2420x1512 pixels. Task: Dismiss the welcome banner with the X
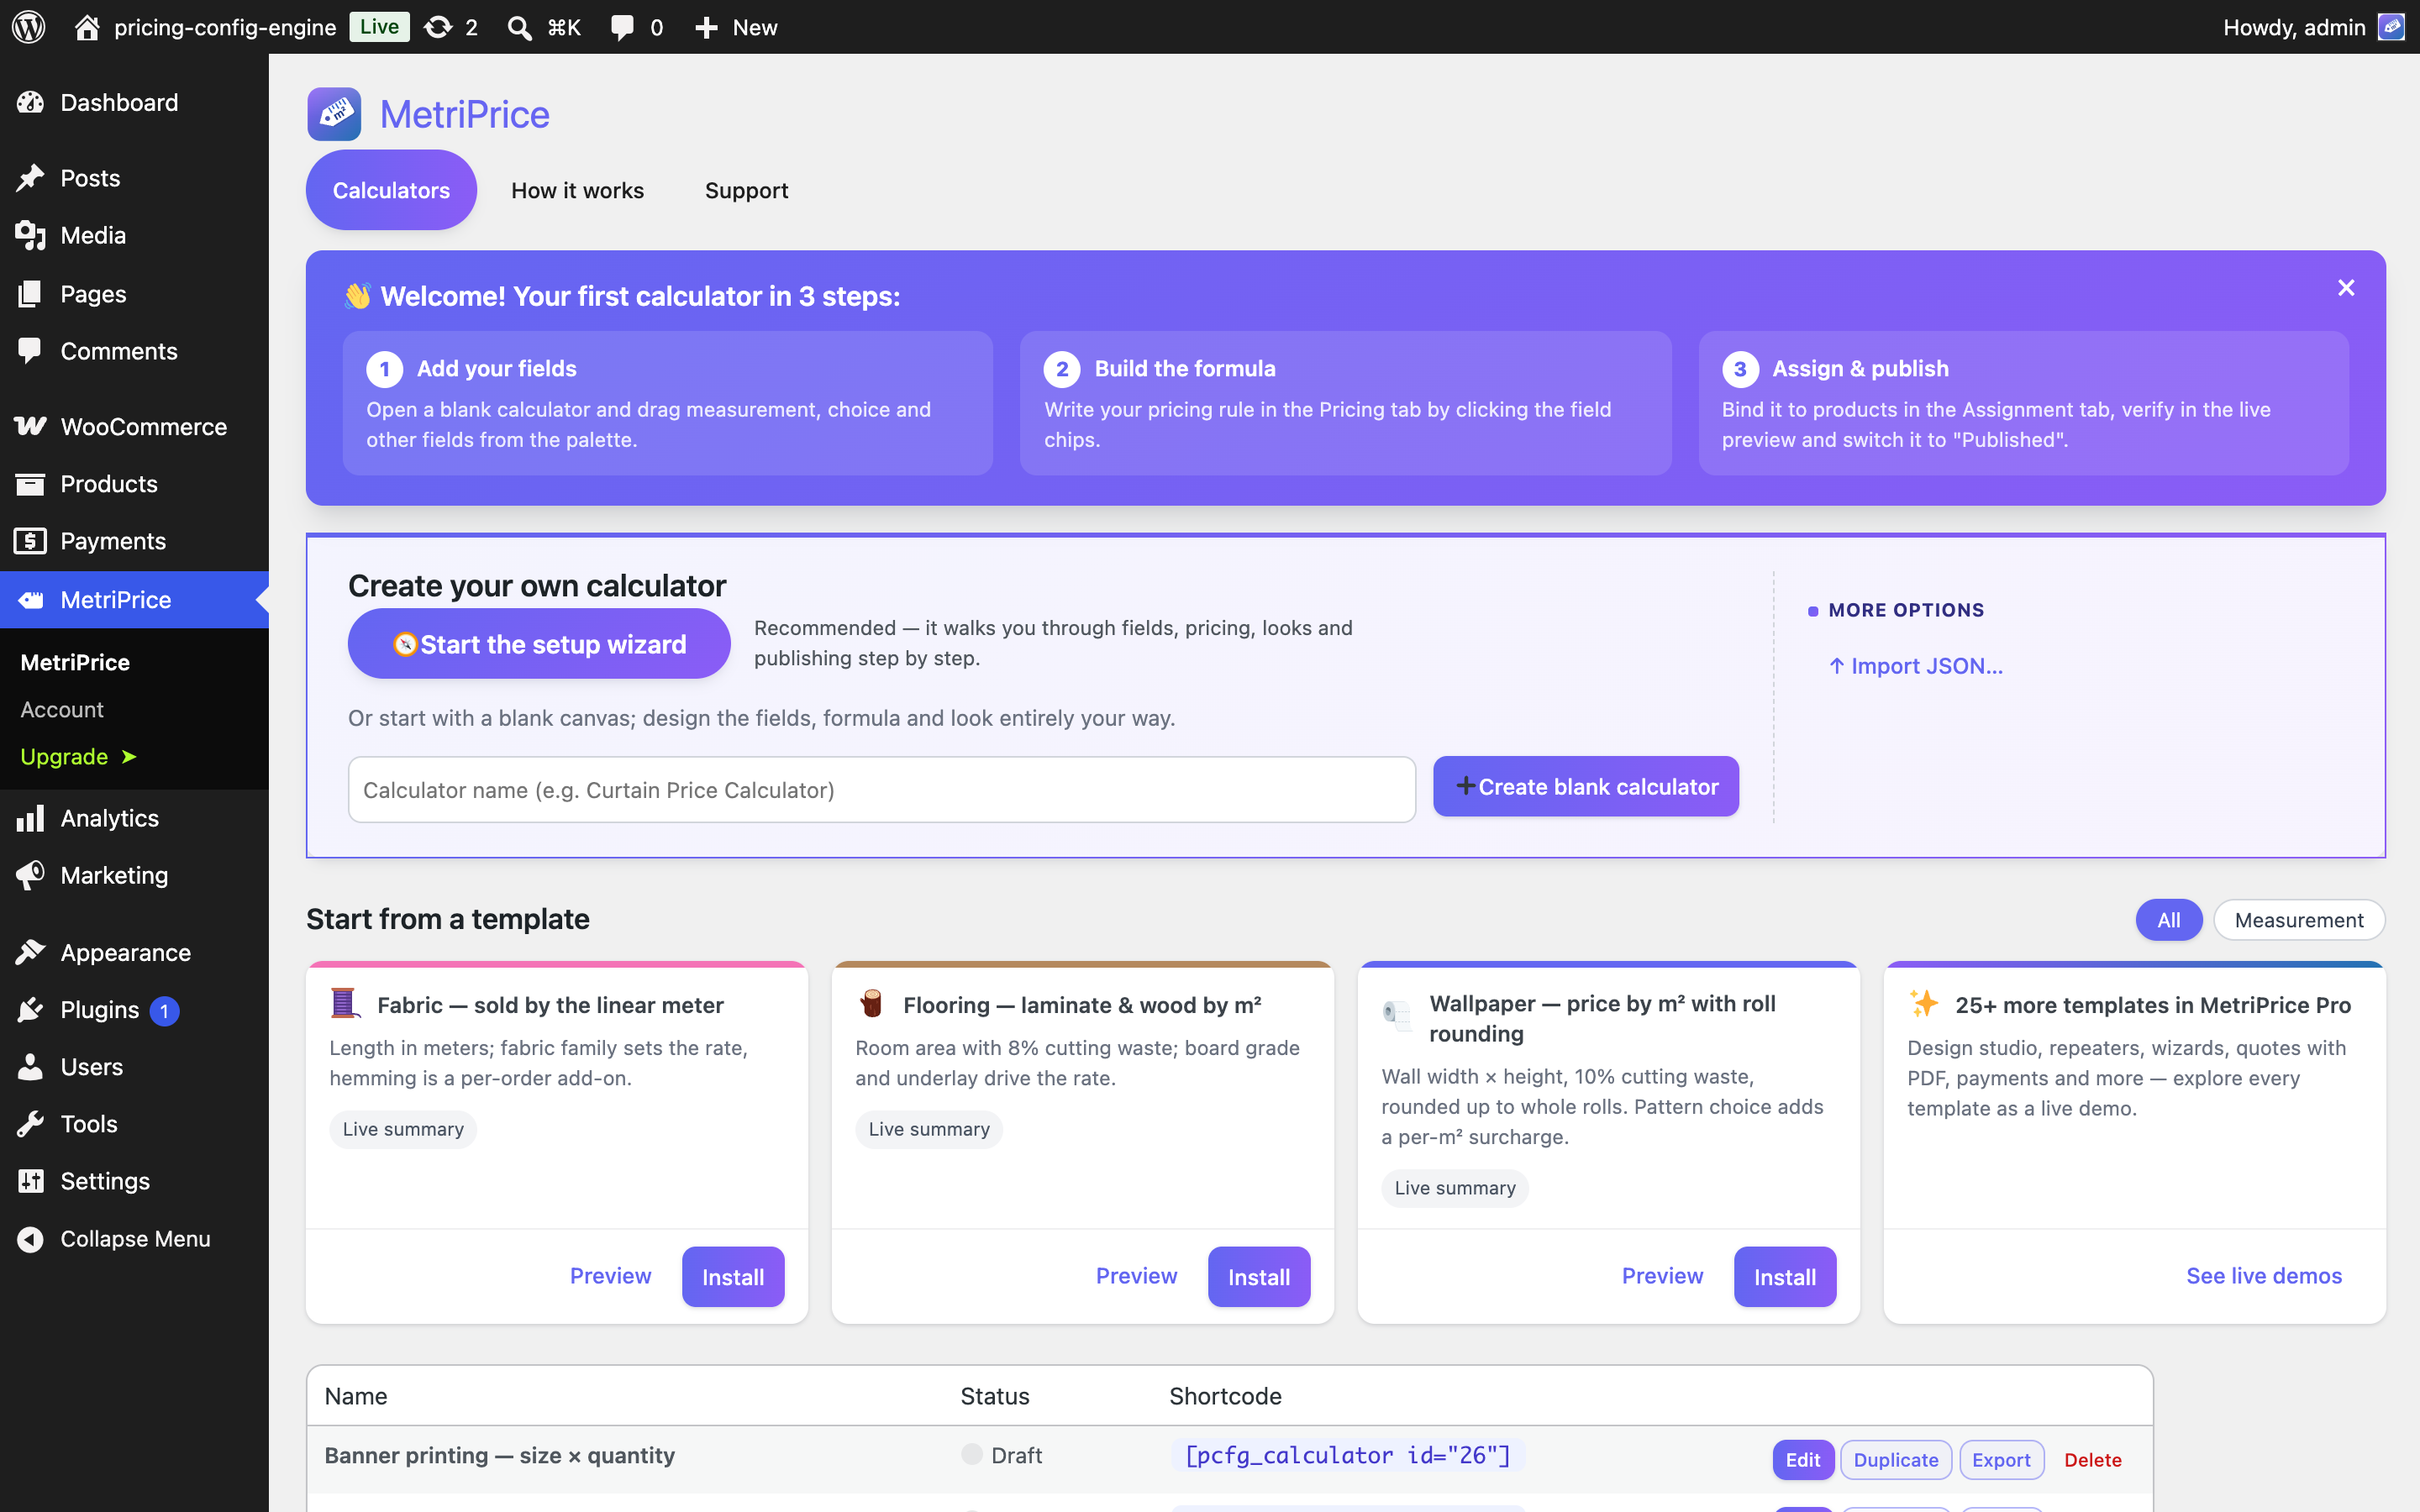pyautogui.click(x=2346, y=288)
